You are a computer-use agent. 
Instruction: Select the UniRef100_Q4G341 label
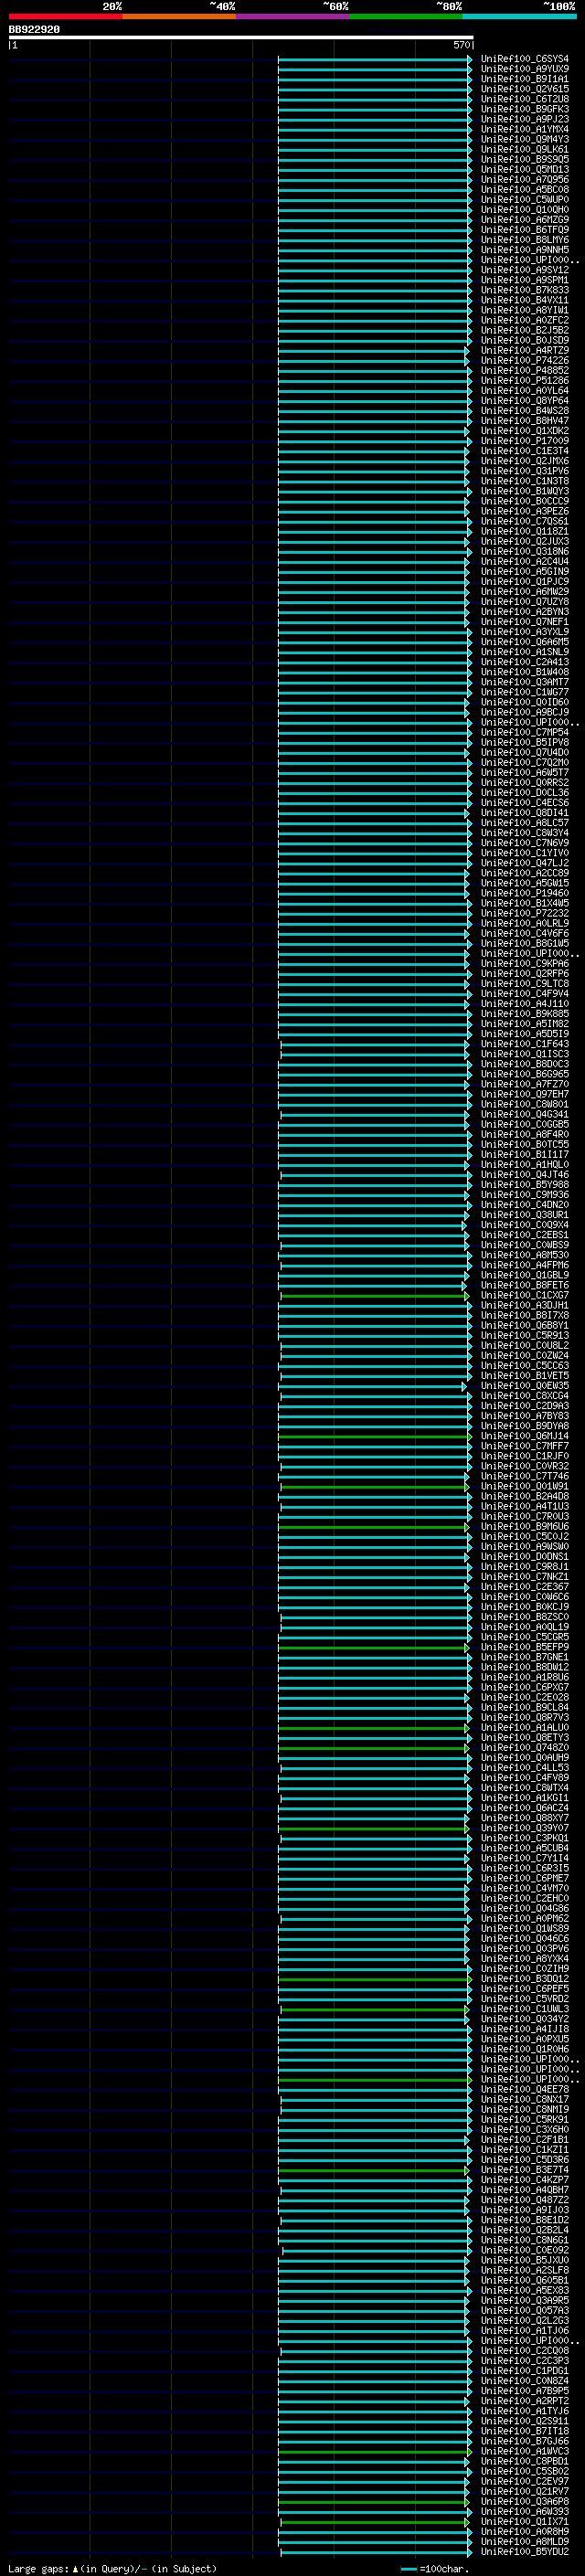click(524, 1114)
